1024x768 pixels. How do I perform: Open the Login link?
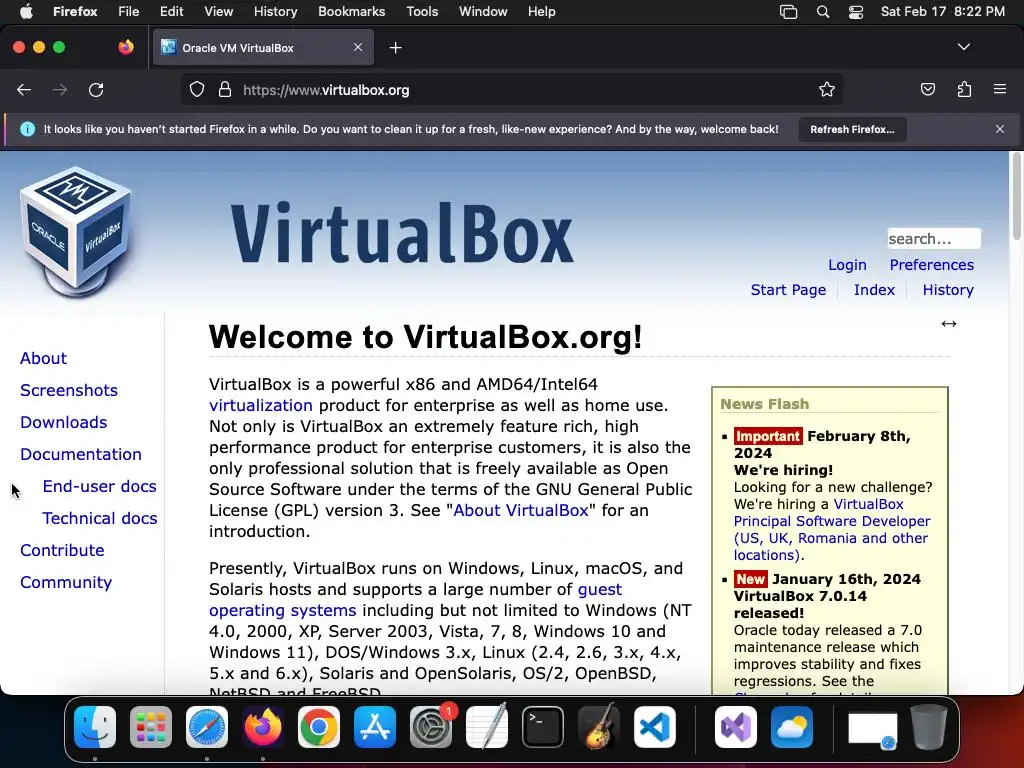click(847, 264)
